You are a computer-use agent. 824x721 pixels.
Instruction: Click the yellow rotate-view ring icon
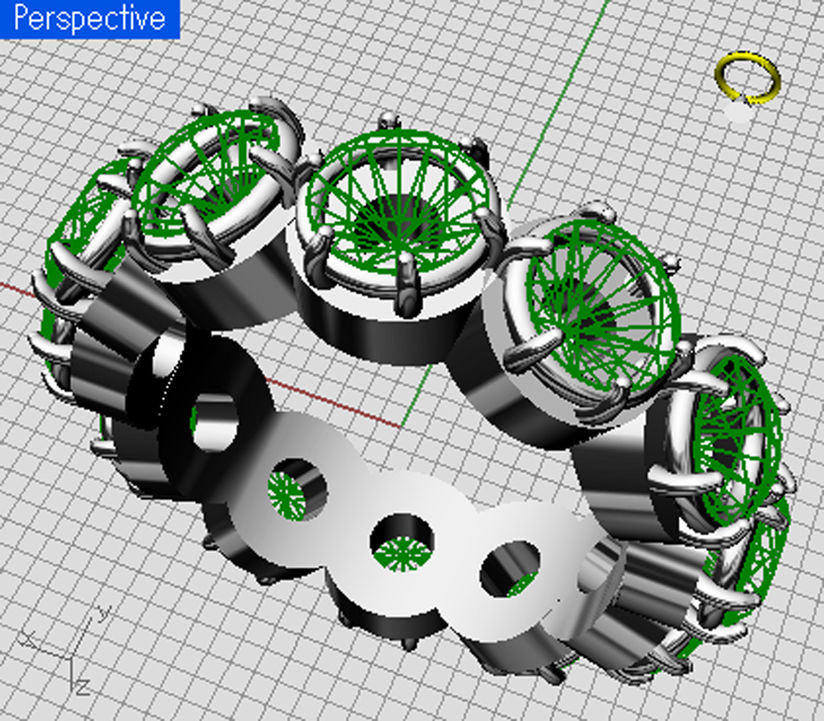pos(746,78)
